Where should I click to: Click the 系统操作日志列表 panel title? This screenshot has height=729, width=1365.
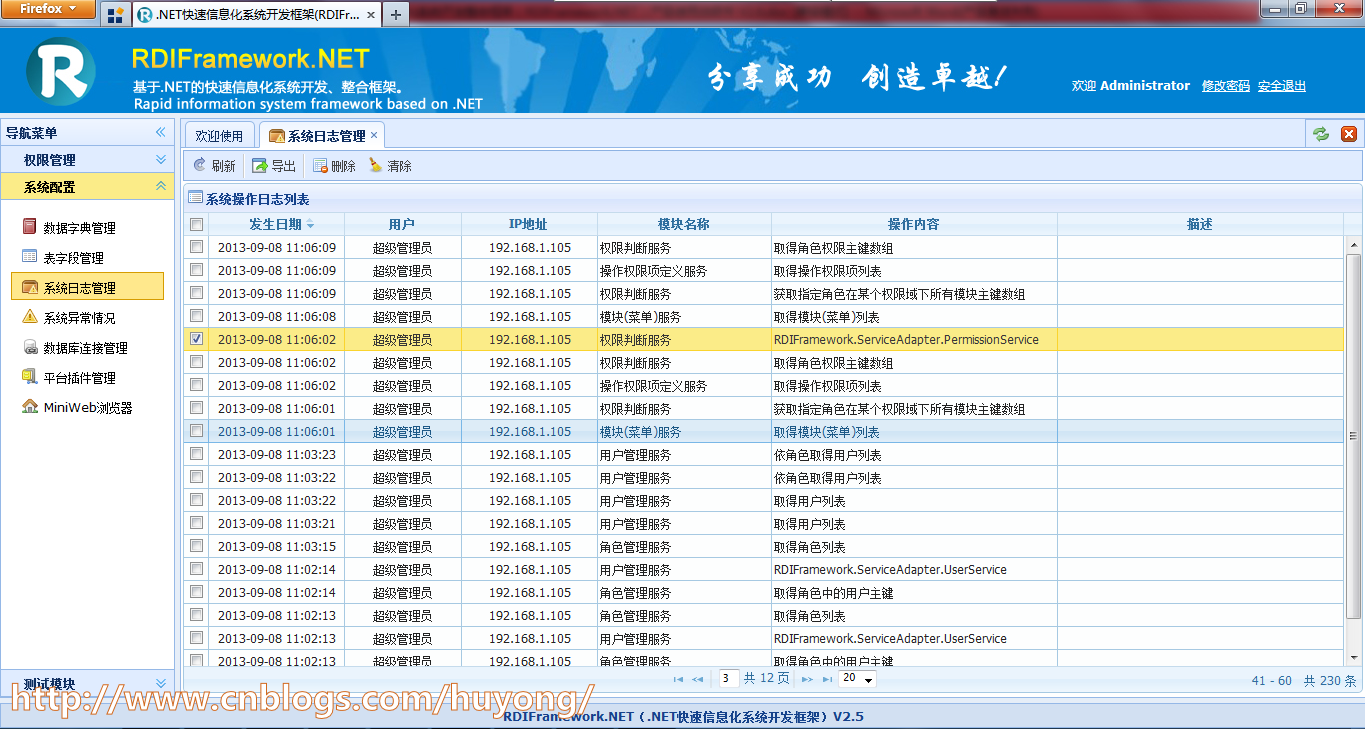click(x=257, y=198)
